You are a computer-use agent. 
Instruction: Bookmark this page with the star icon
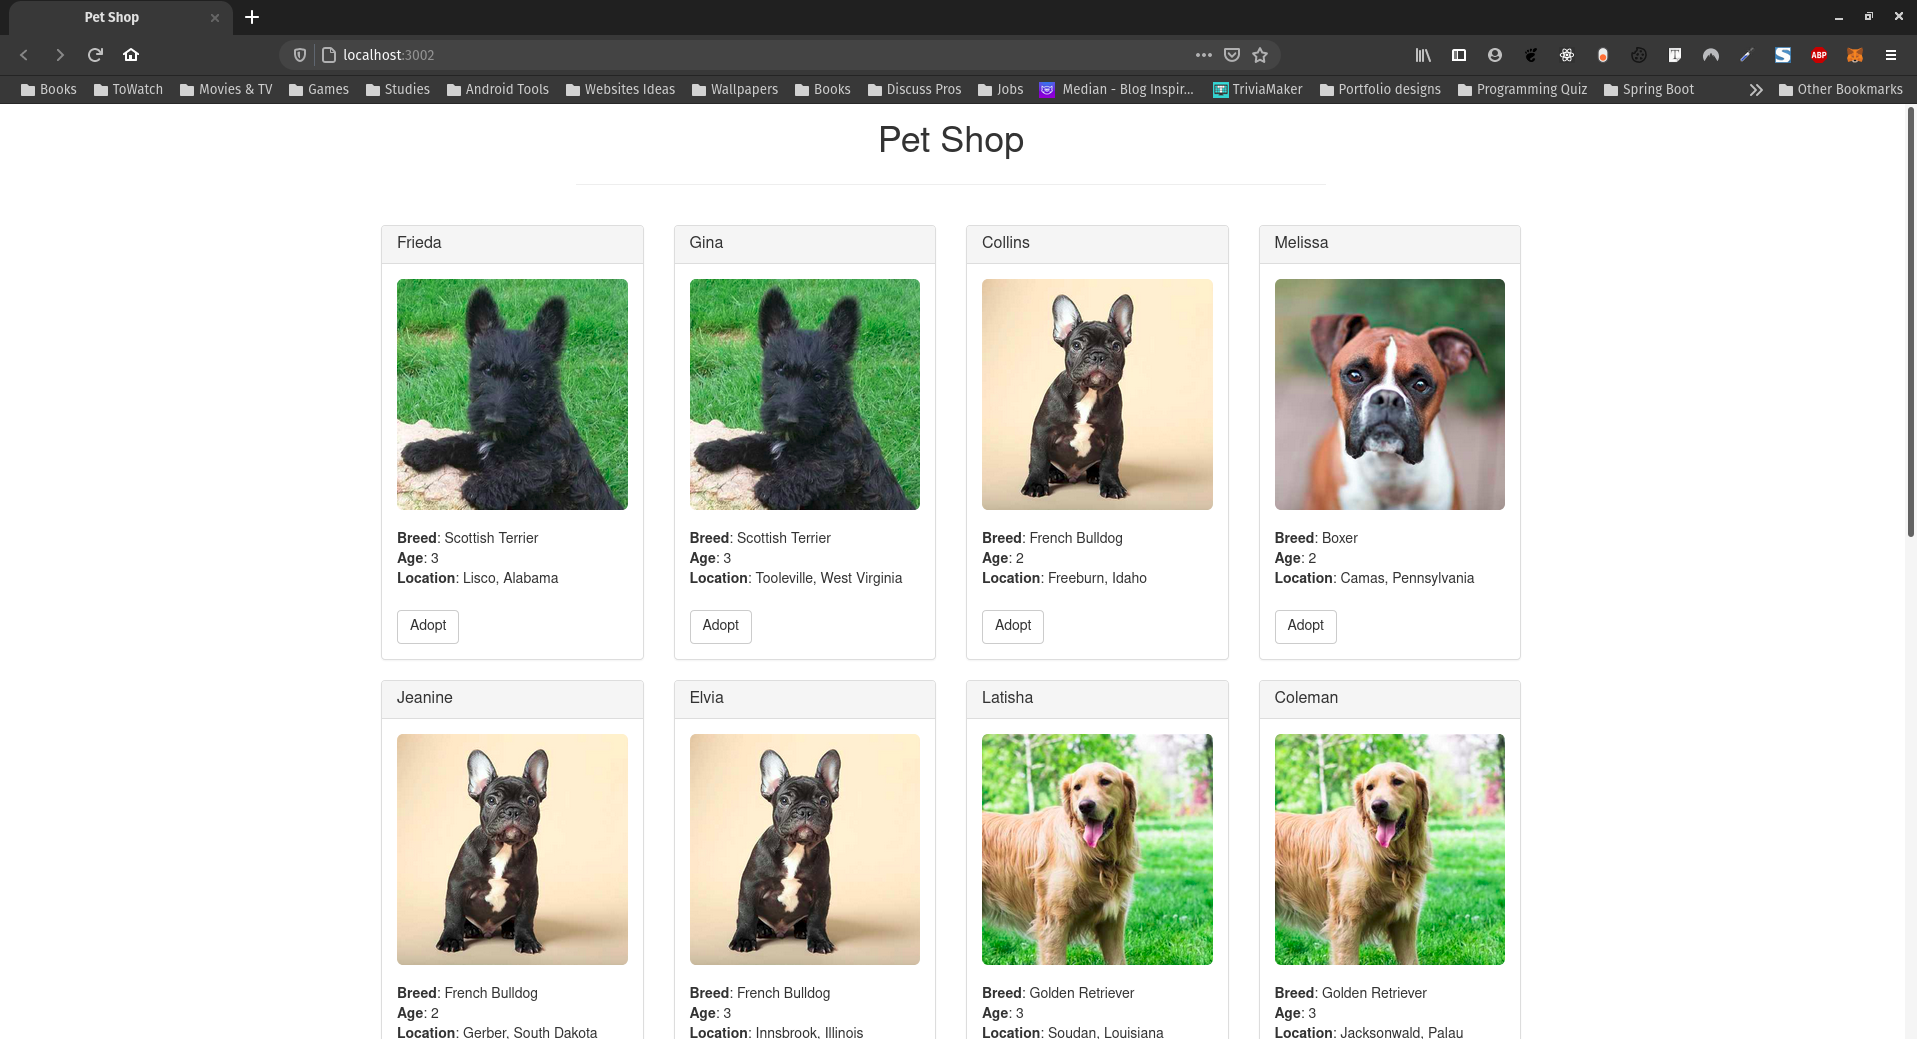tap(1260, 55)
